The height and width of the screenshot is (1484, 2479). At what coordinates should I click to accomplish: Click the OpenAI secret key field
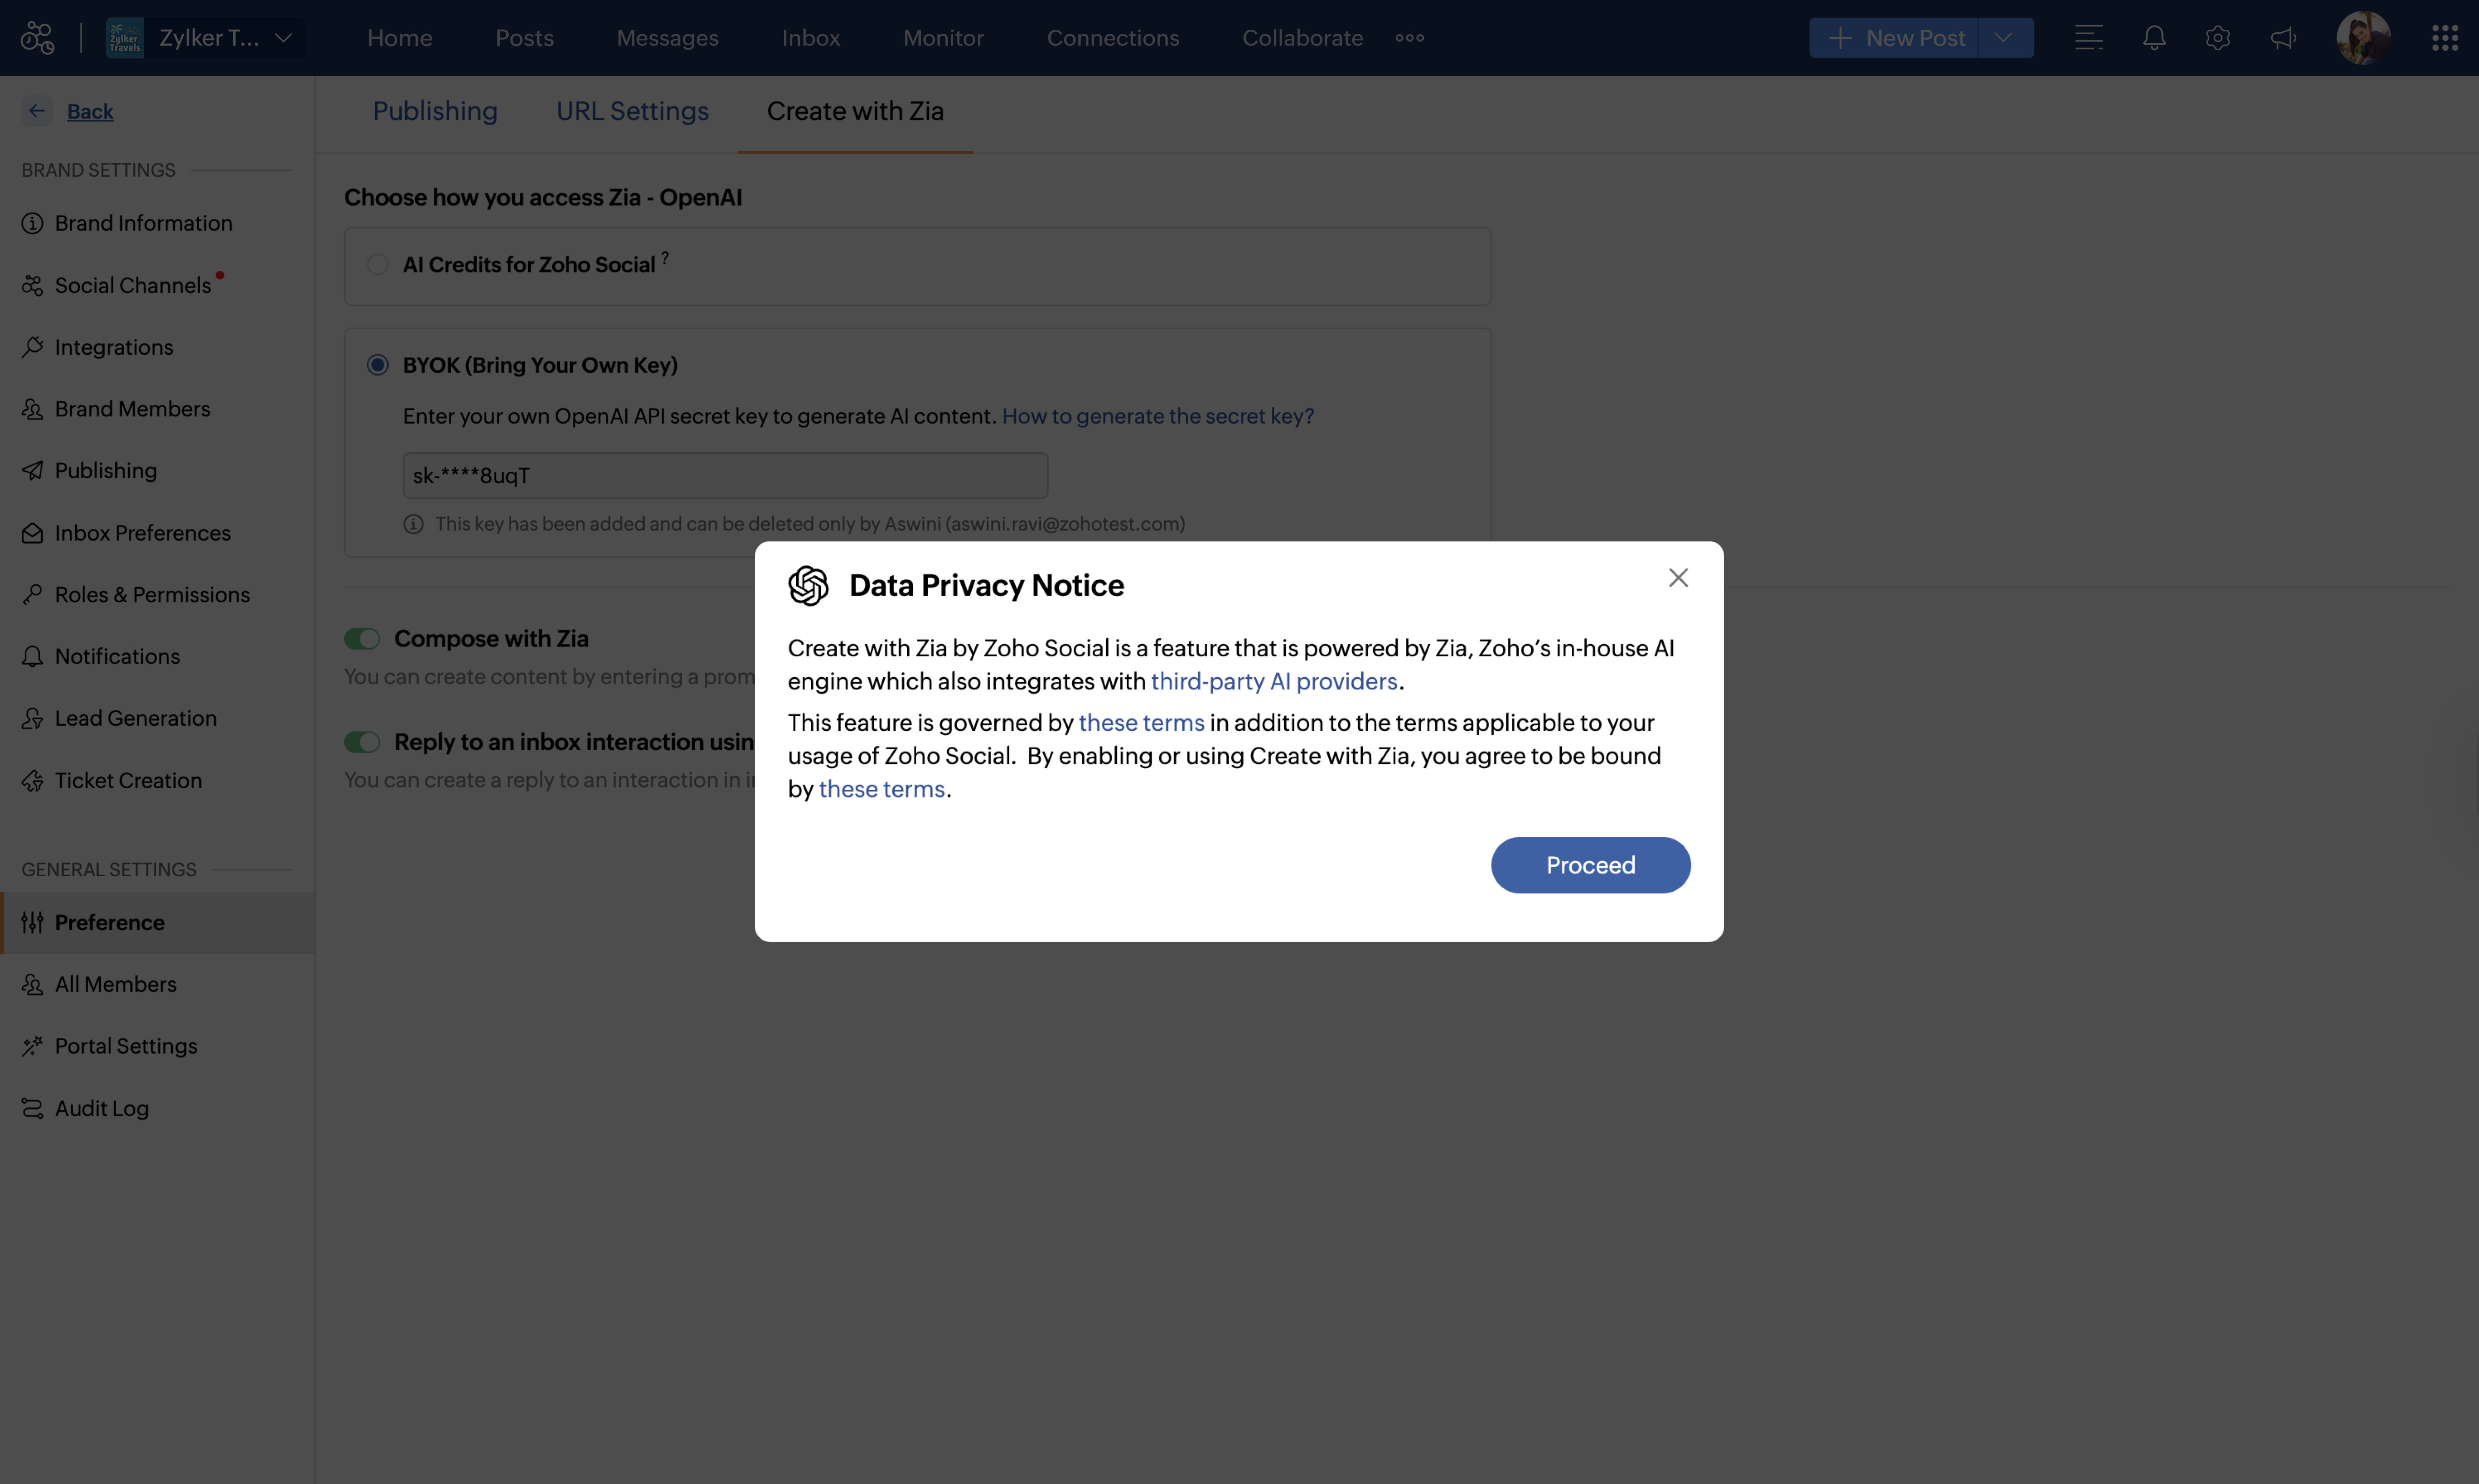pyautogui.click(x=725, y=476)
